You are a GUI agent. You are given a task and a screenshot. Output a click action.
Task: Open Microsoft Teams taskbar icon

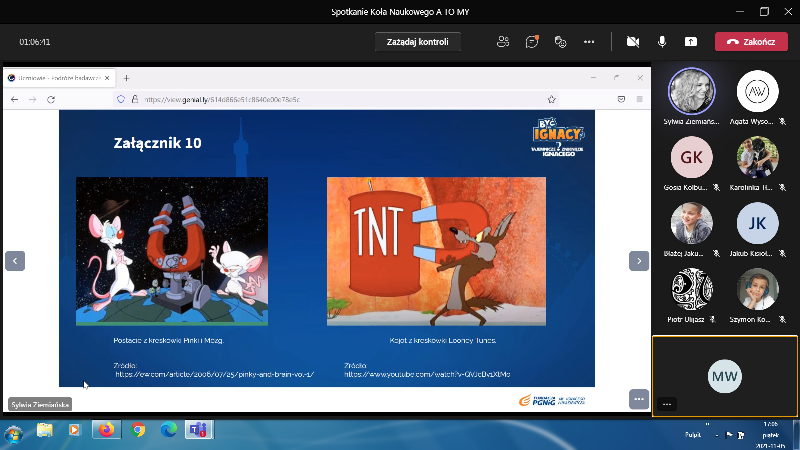[199, 430]
